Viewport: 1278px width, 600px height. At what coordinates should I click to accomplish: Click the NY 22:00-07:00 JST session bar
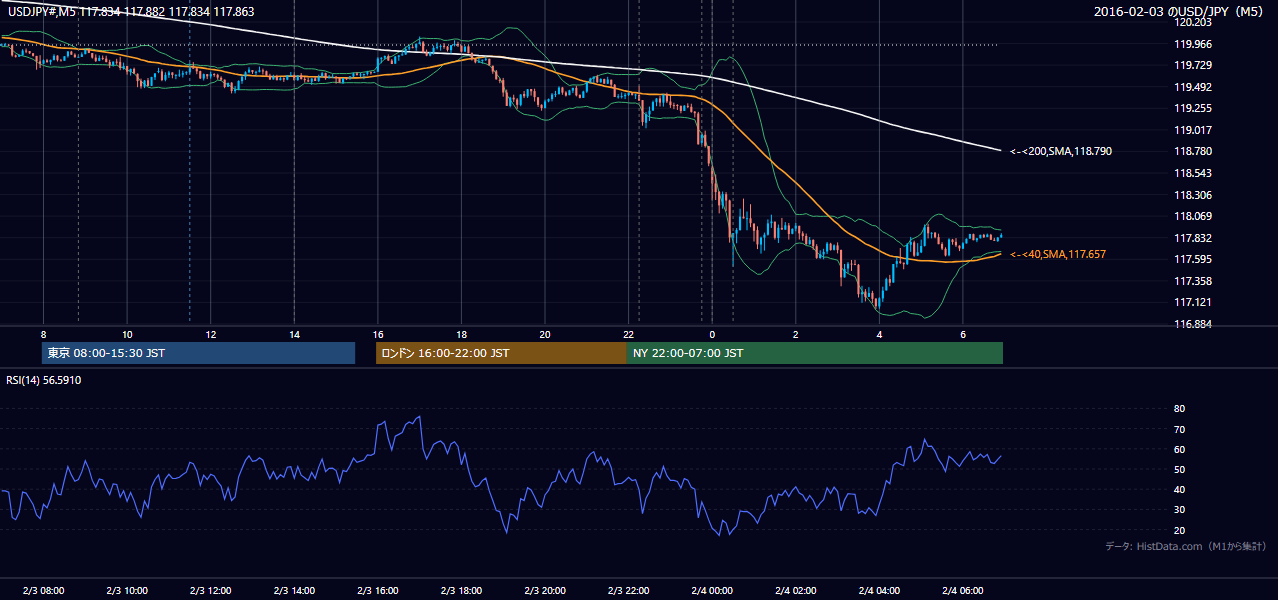click(x=815, y=353)
